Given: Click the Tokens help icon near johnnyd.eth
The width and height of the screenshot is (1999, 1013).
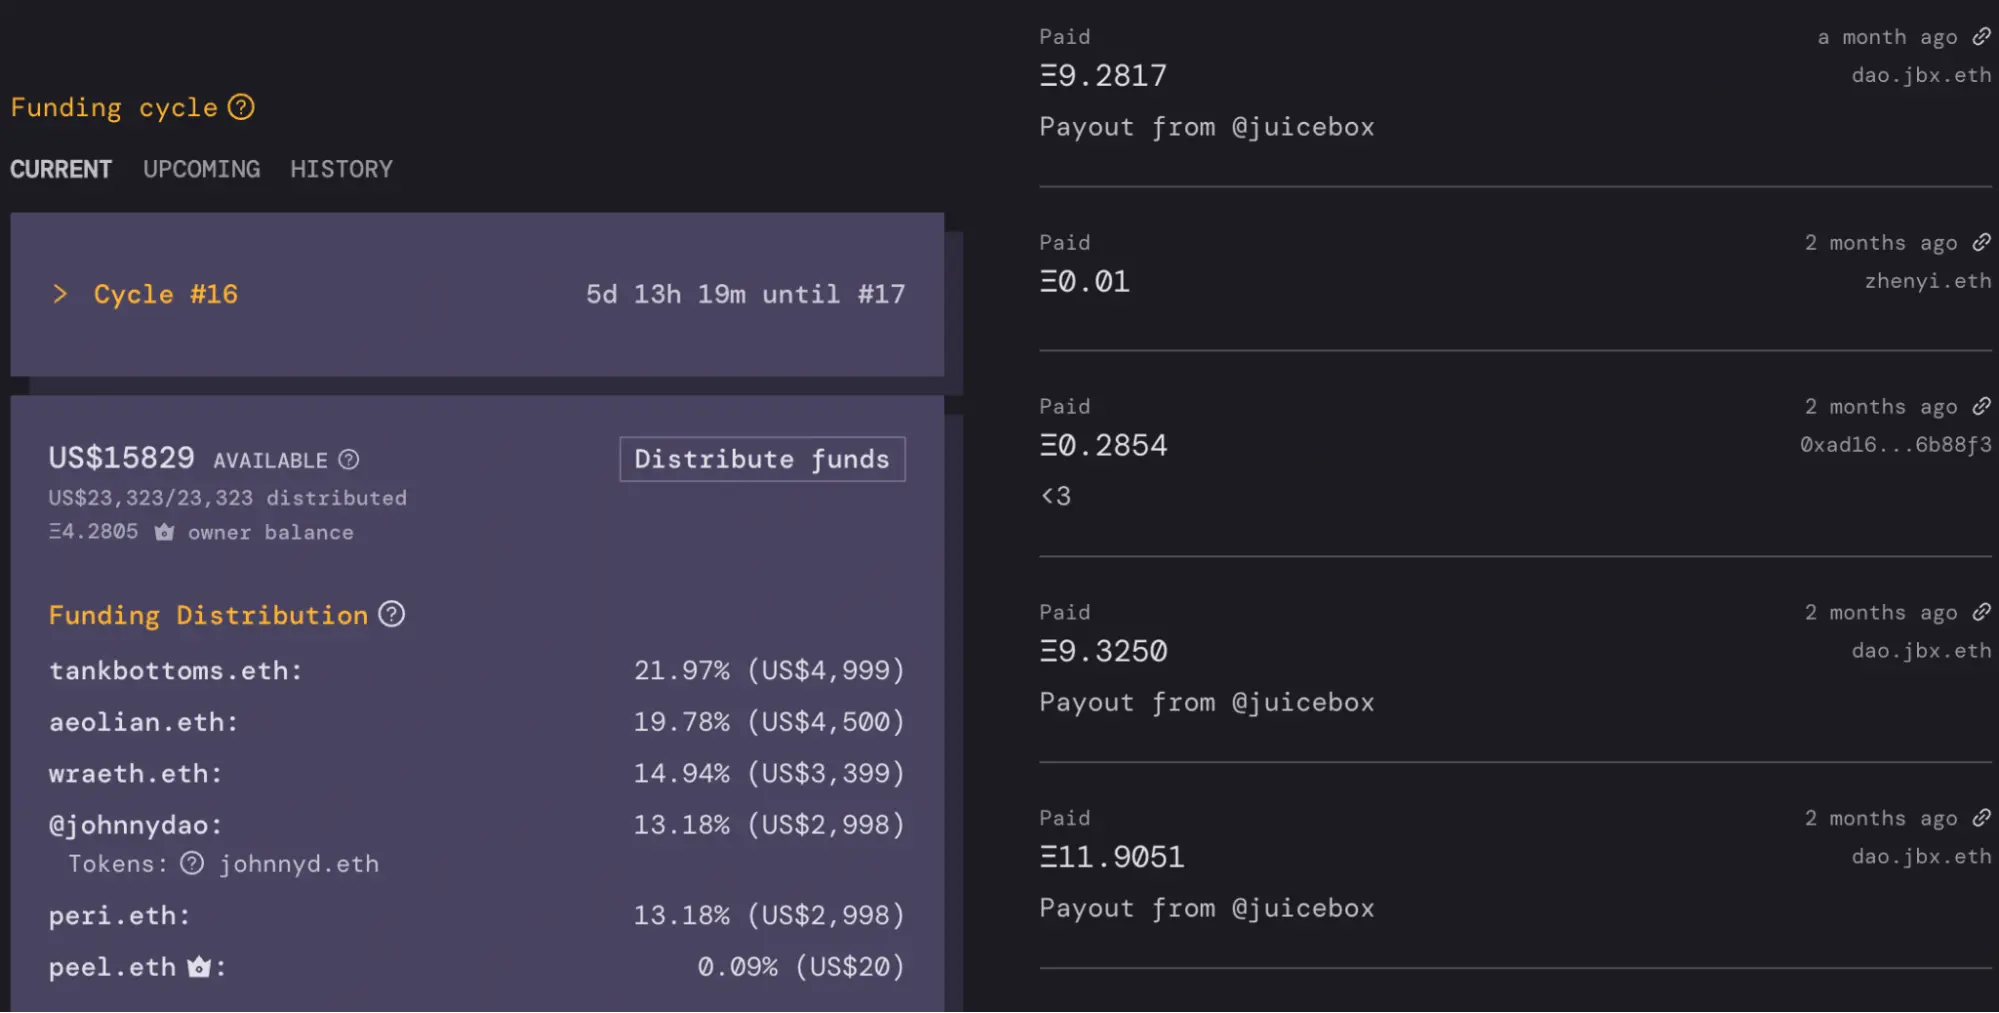Looking at the screenshot, I should coord(192,864).
